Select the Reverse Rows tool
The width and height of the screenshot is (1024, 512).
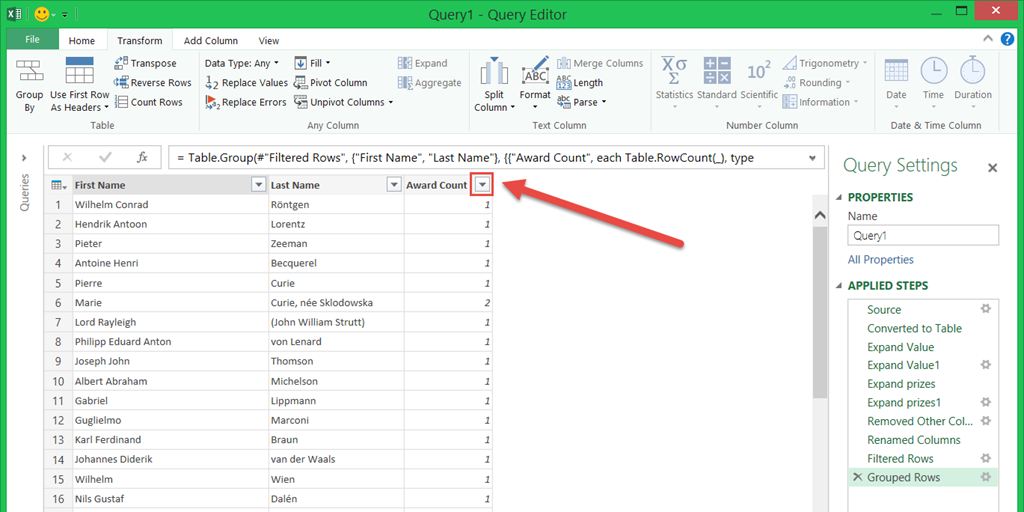pos(153,83)
